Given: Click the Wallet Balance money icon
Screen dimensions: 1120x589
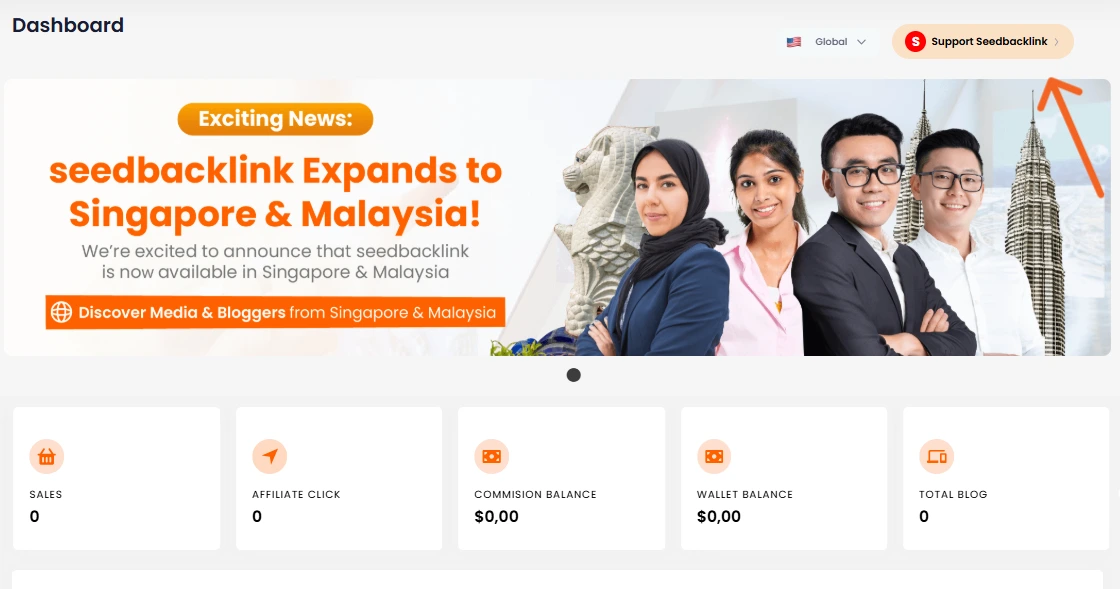Looking at the screenshot, I should point(714,456).
